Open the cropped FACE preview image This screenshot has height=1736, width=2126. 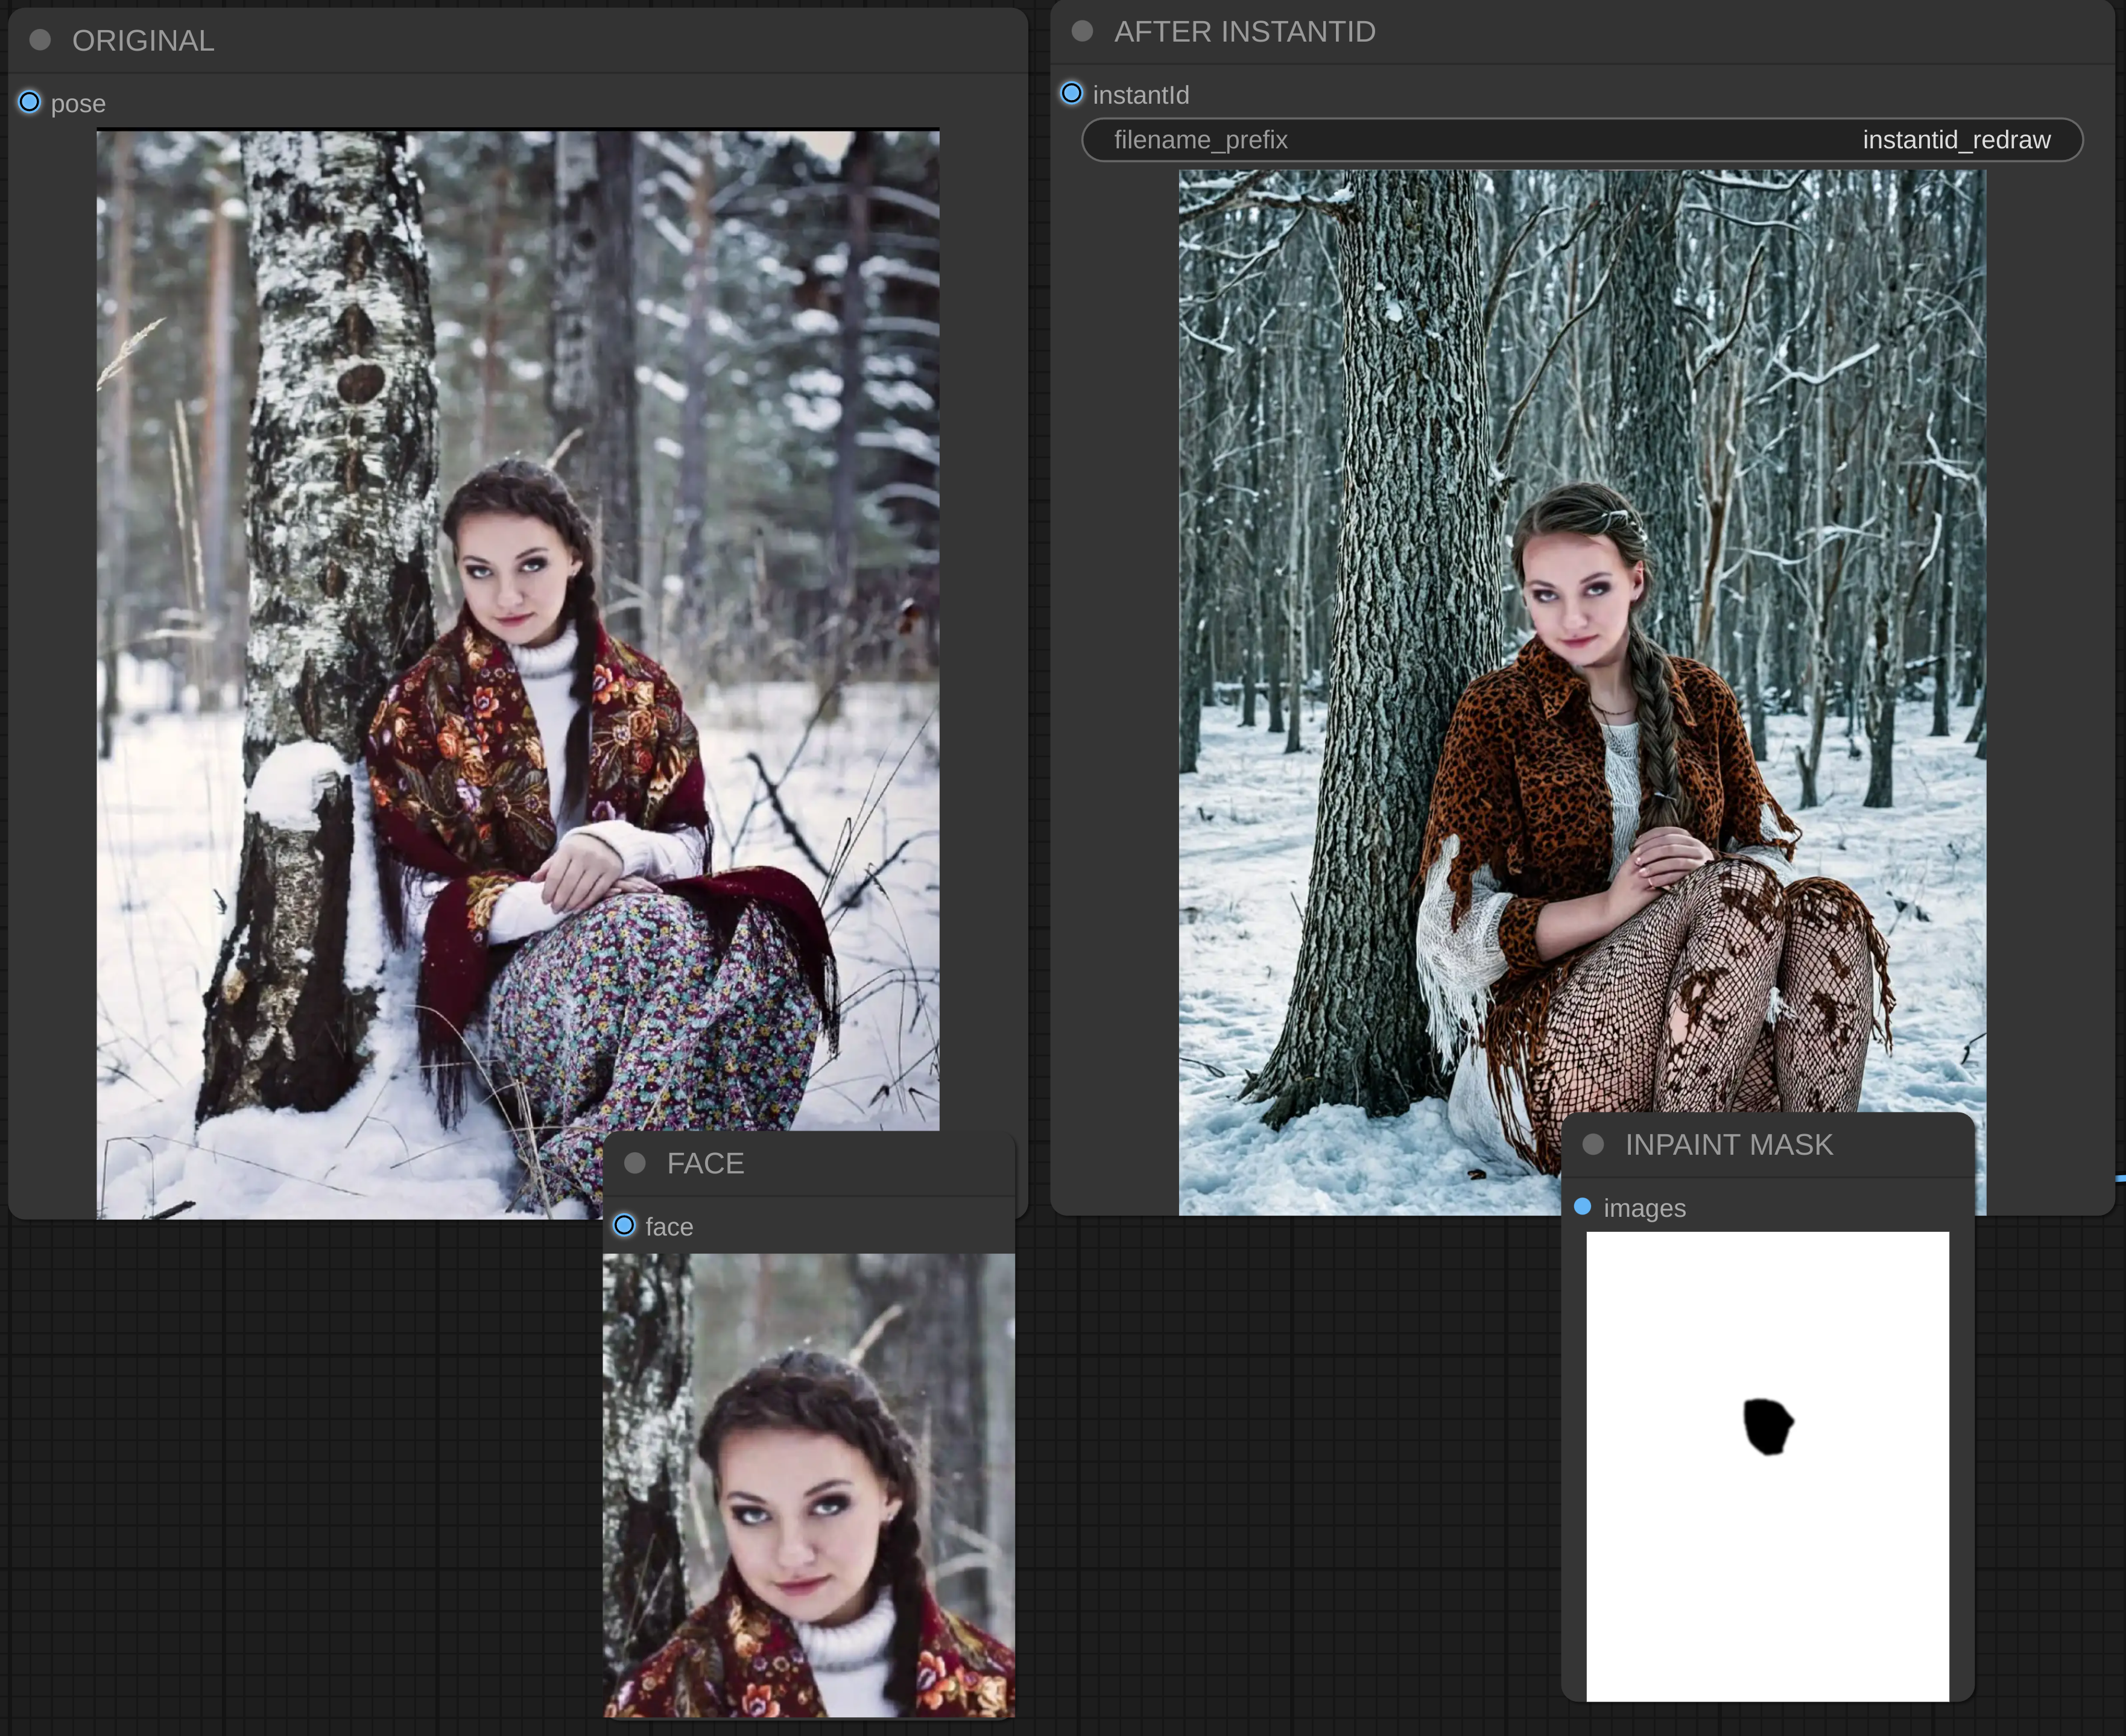pos(808,1485)
